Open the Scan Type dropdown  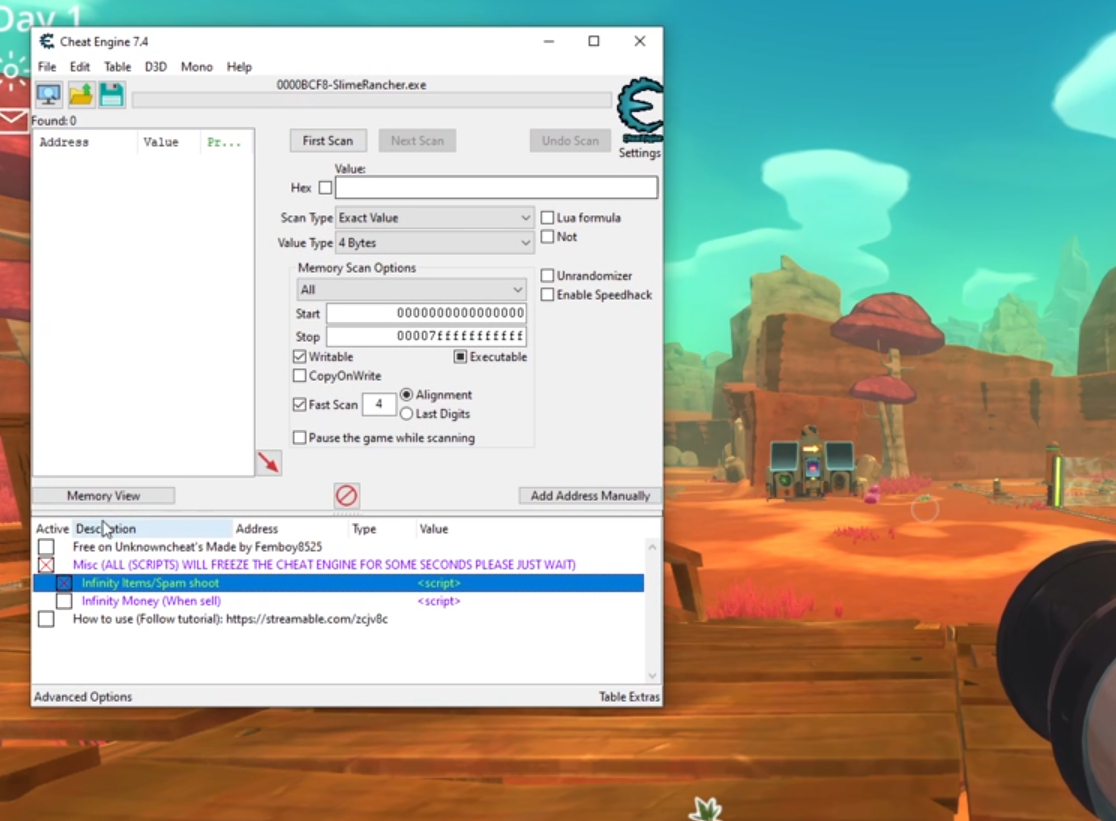[434, 218]
